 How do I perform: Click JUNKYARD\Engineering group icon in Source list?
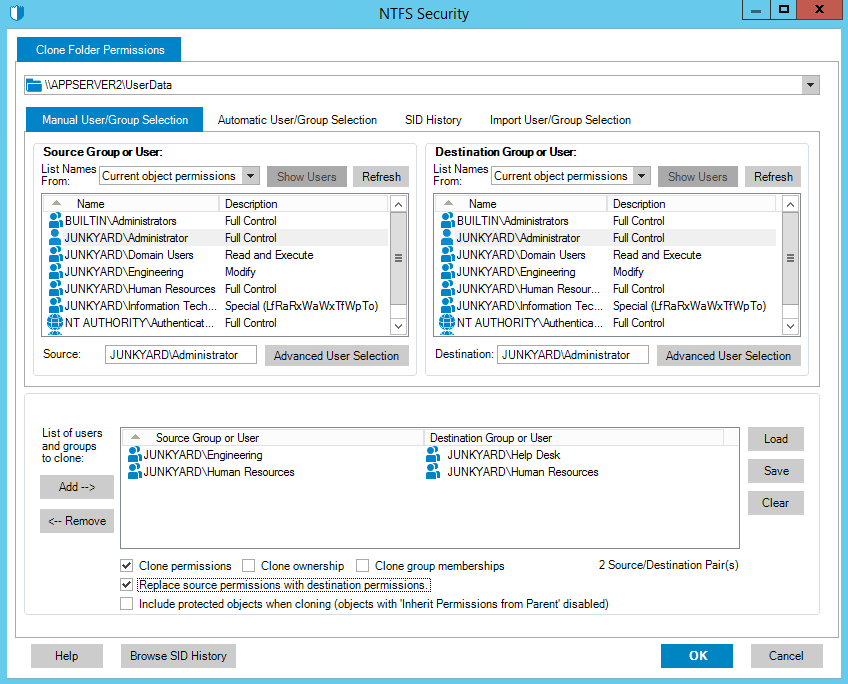pyautogui.click(x=55, y=272)
